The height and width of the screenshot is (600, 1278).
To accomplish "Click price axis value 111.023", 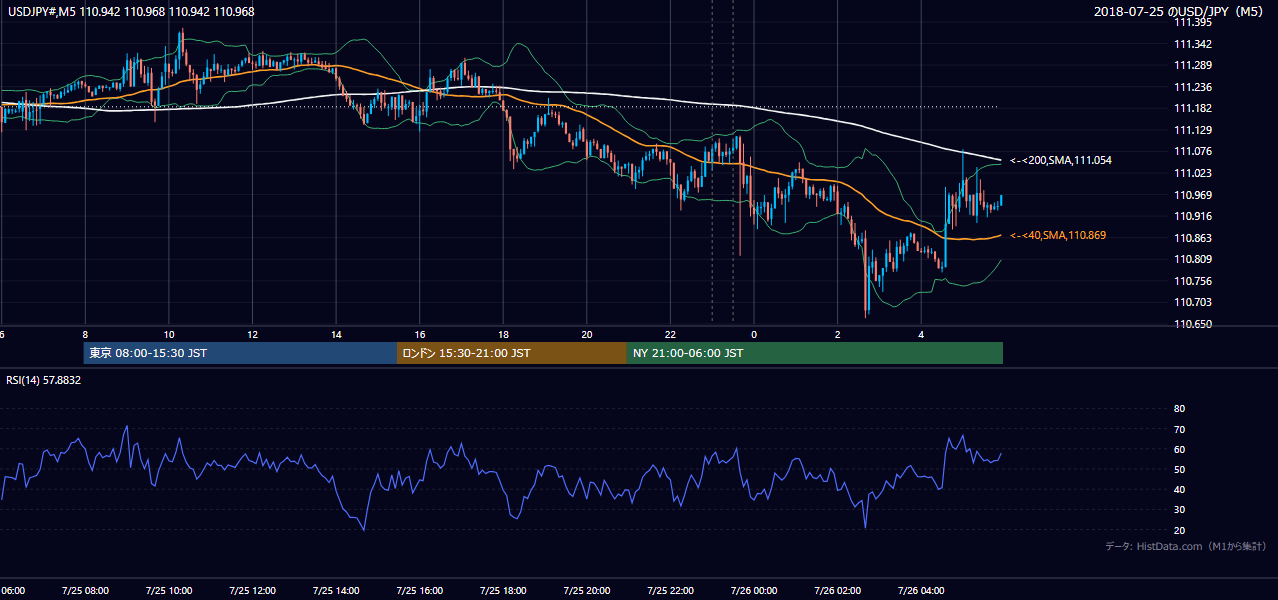I will pos(1192,173).
